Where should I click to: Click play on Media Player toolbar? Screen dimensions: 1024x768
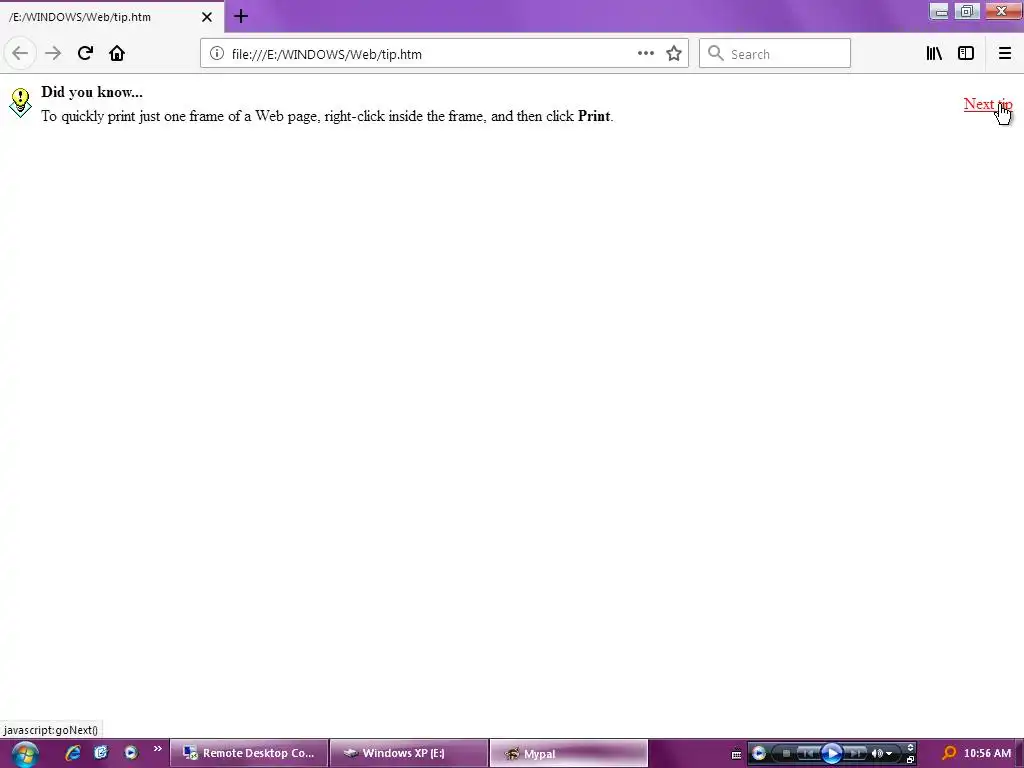[832, 753]
